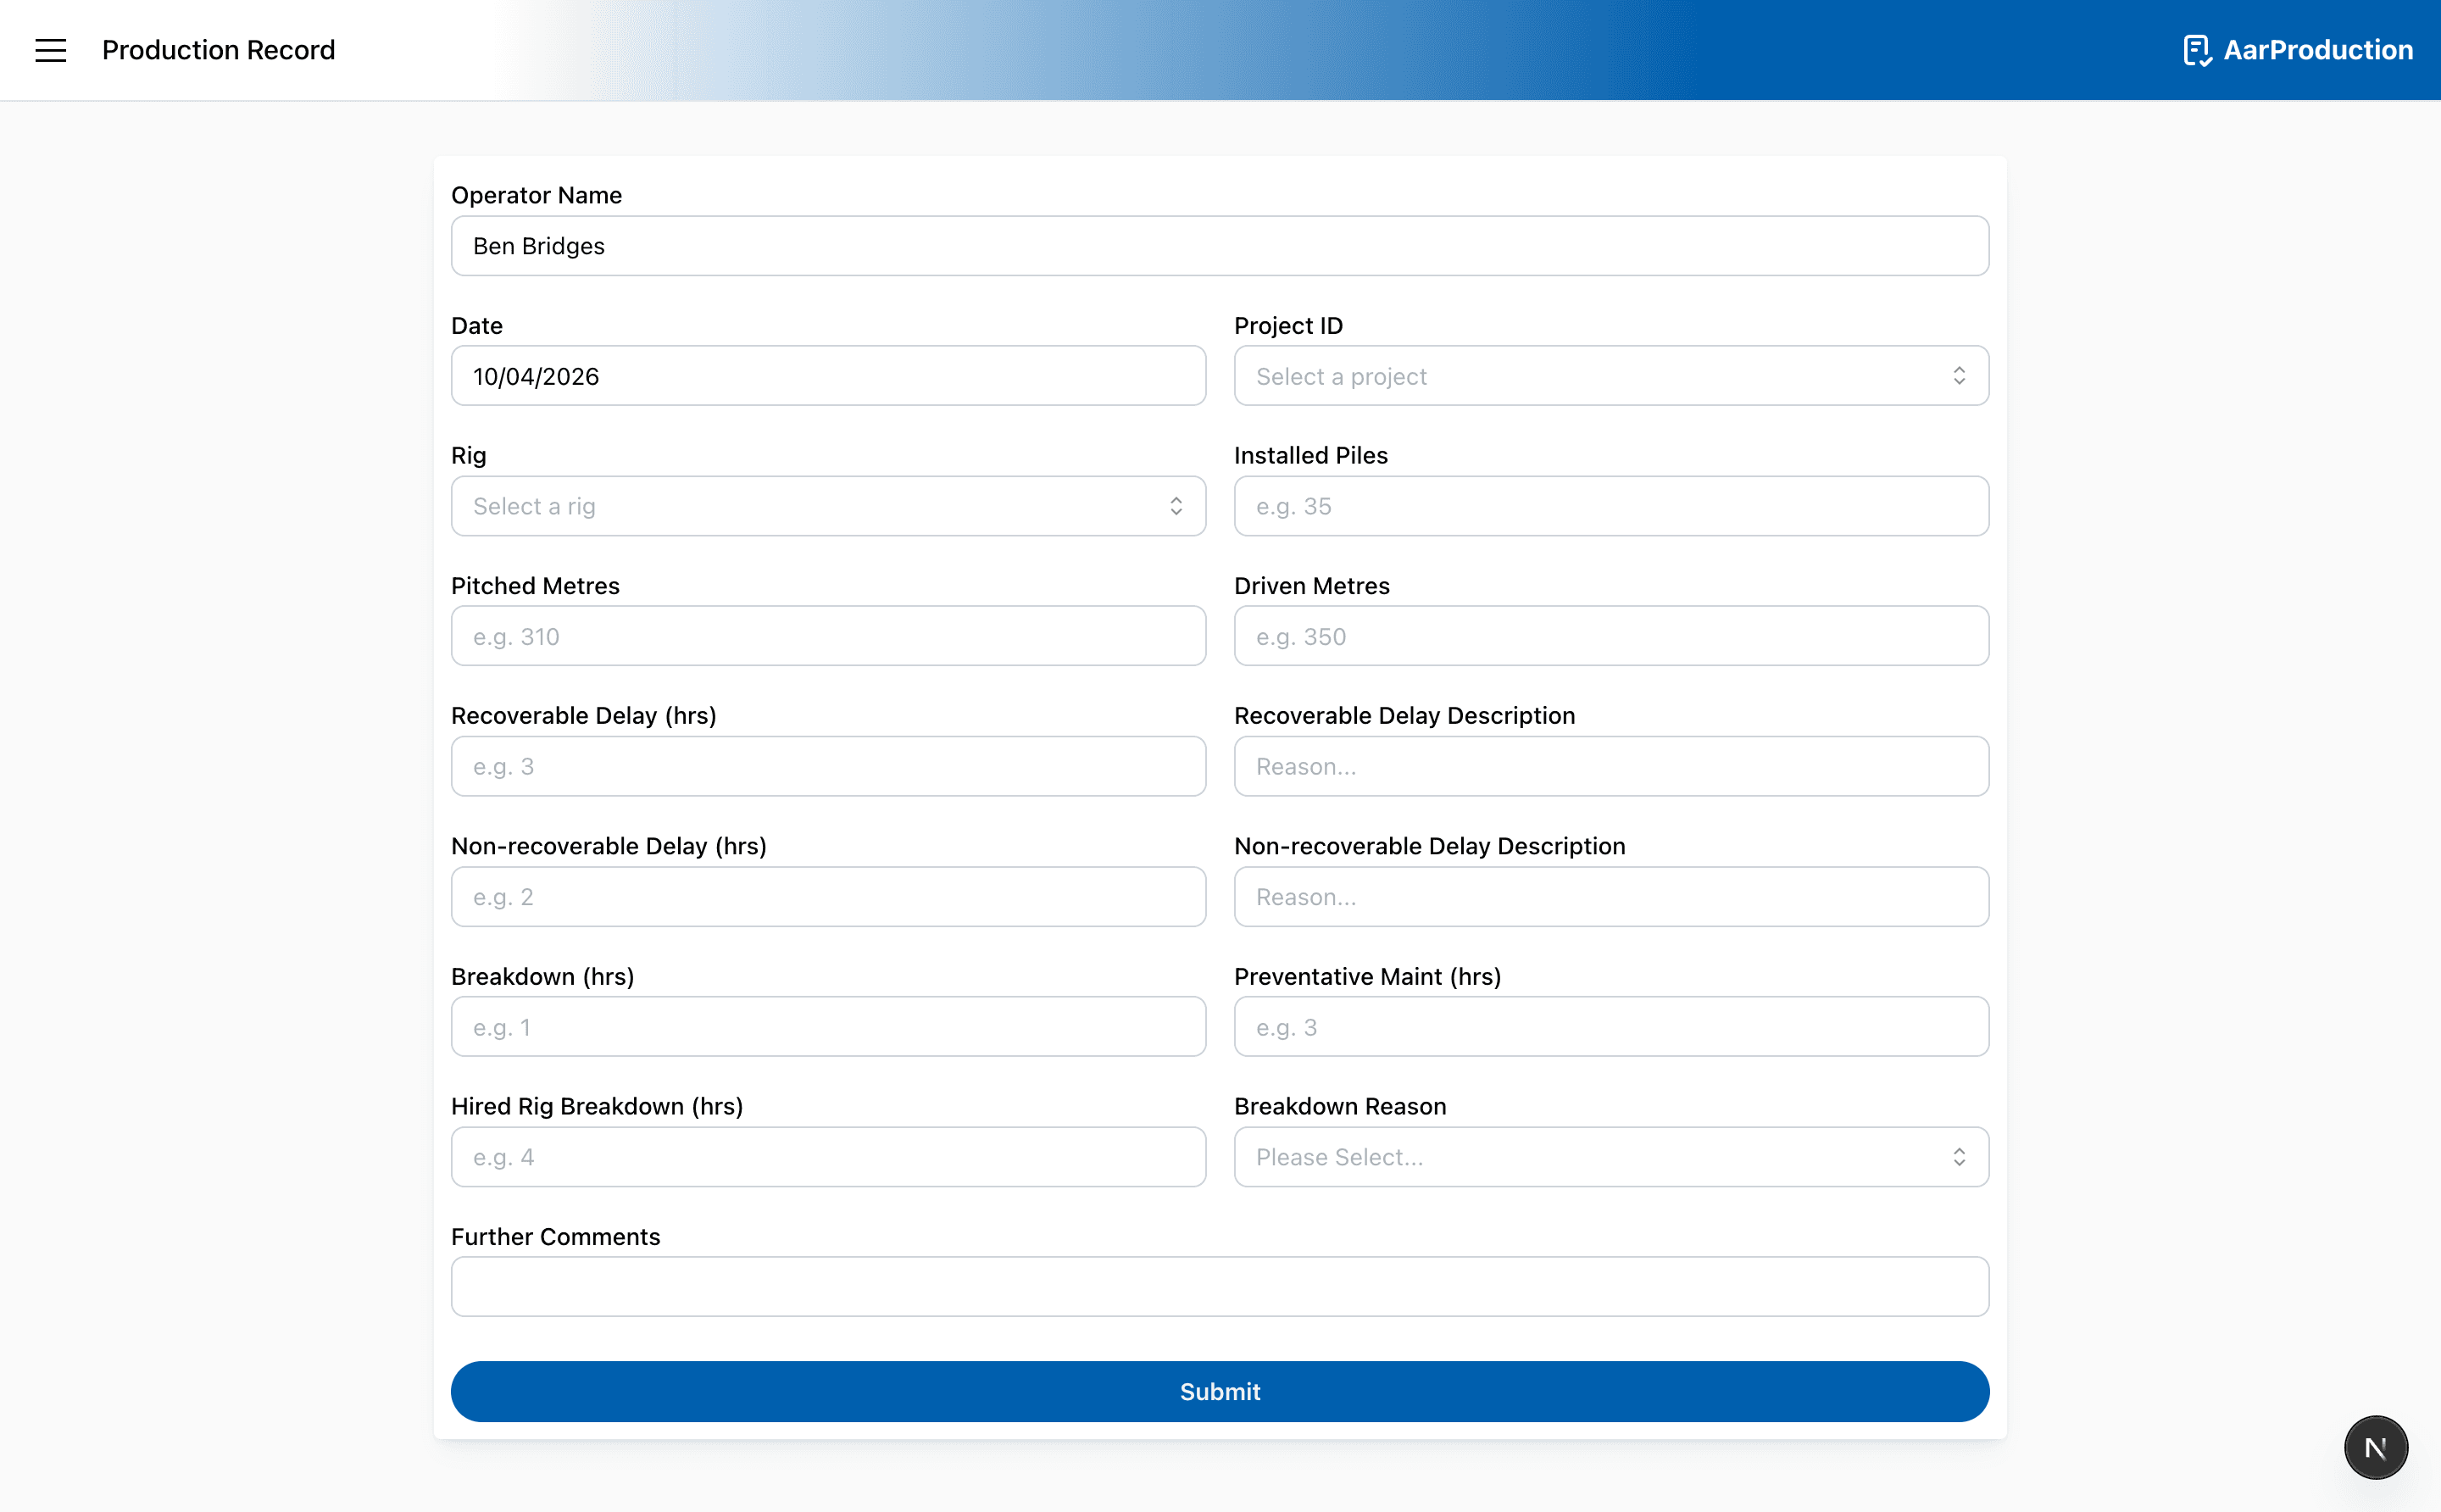Click the Date field showing 10/04/2026
This screenshot has height=1512, width=2441.
point(828,376)
